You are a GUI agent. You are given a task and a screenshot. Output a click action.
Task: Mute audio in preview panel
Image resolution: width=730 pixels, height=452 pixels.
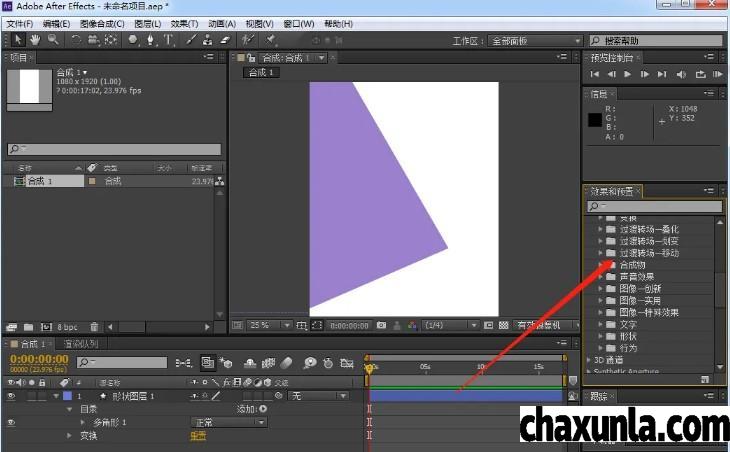[x=680, y=74]
